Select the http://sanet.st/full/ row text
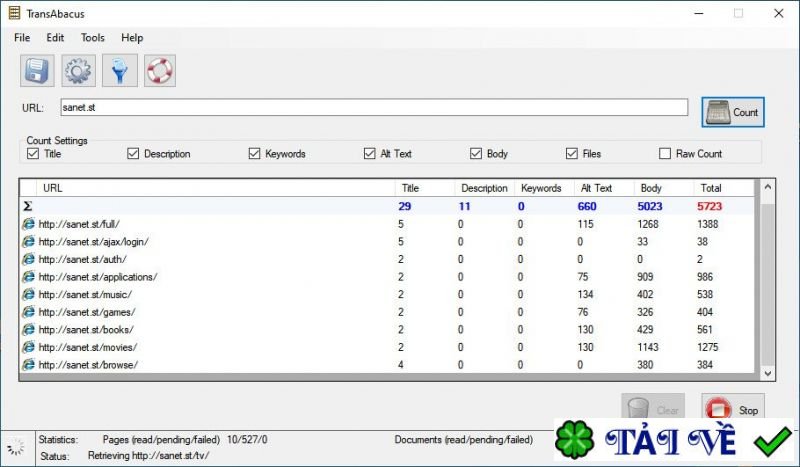Screen dimensions: 800x467 click(79, 224)
